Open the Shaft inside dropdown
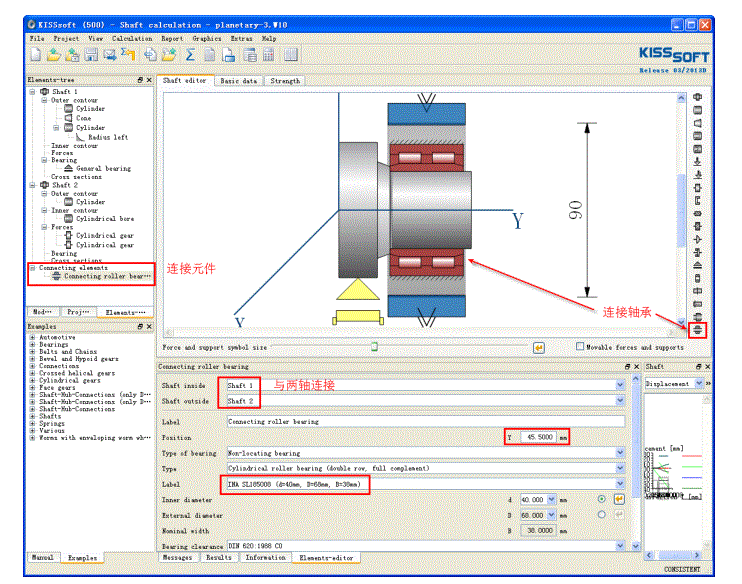 click(619, 385)
